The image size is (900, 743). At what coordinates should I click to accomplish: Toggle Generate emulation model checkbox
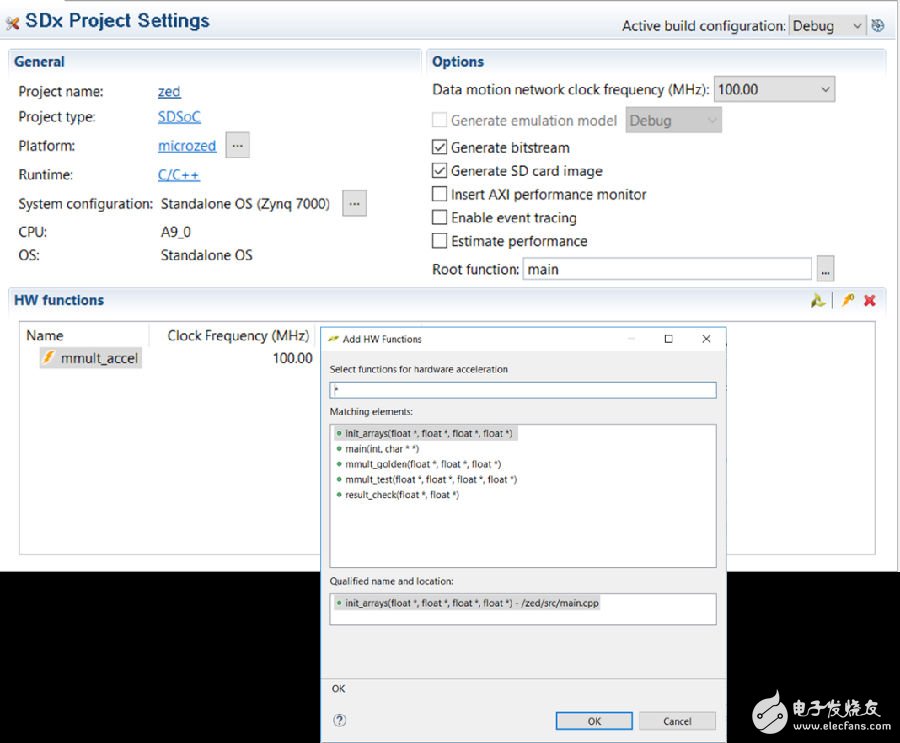tap(439, 120)
